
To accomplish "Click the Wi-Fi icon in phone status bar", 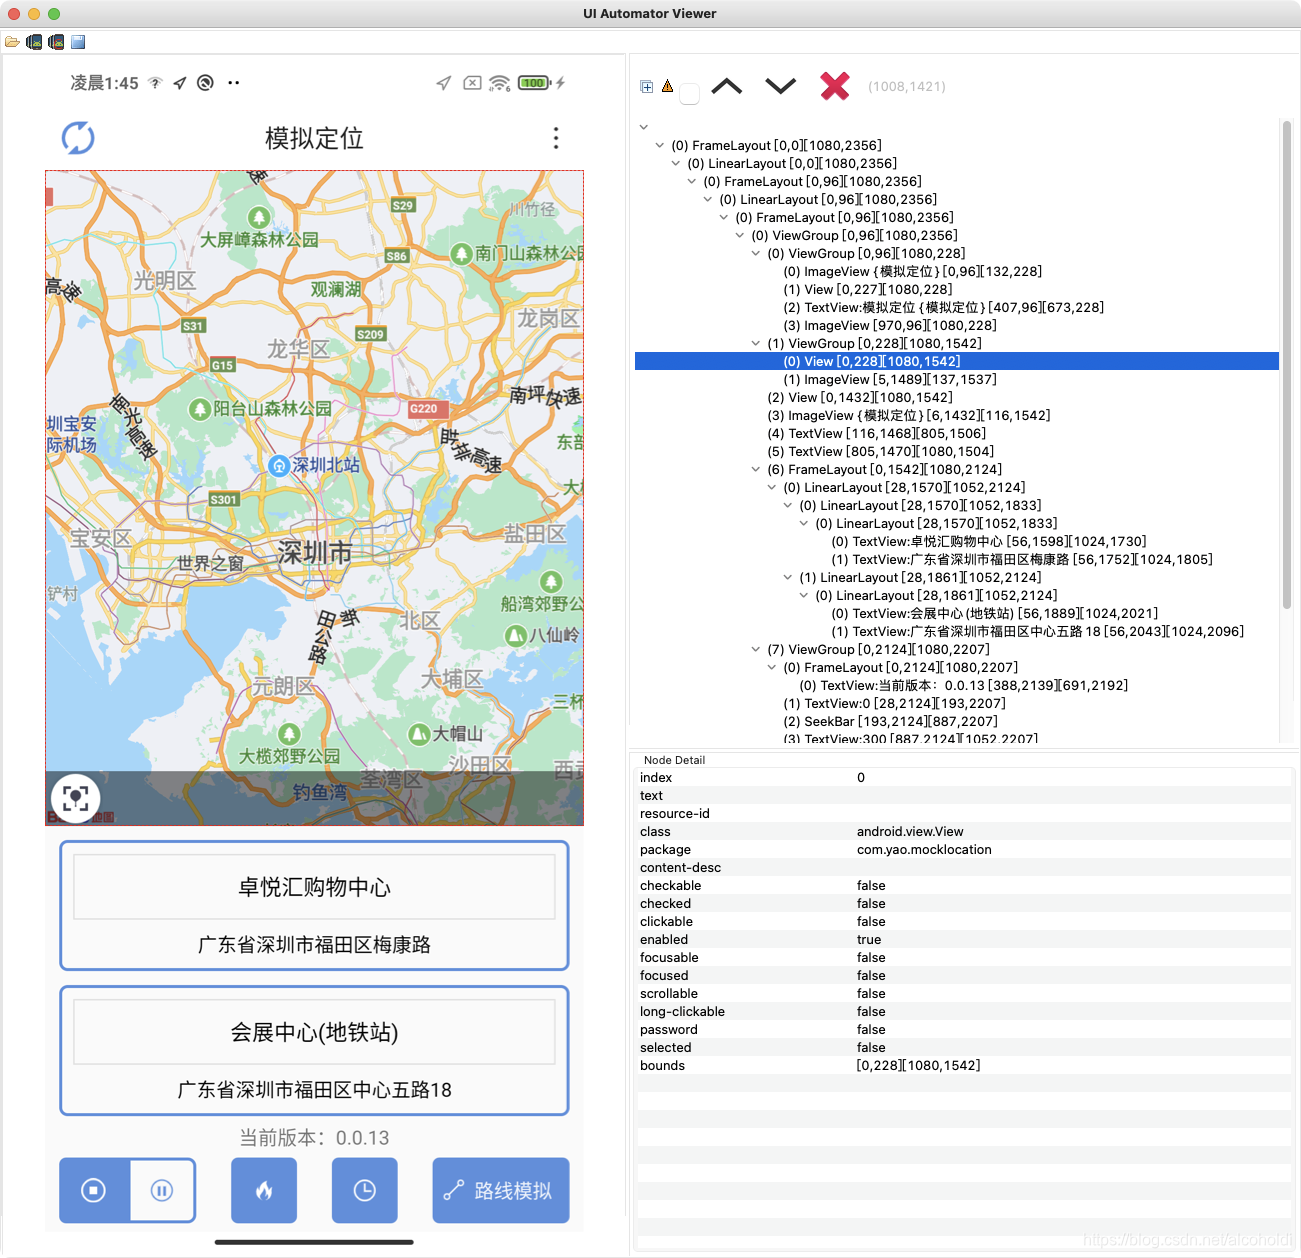I will pyautogui.click(x=499, y=83).
